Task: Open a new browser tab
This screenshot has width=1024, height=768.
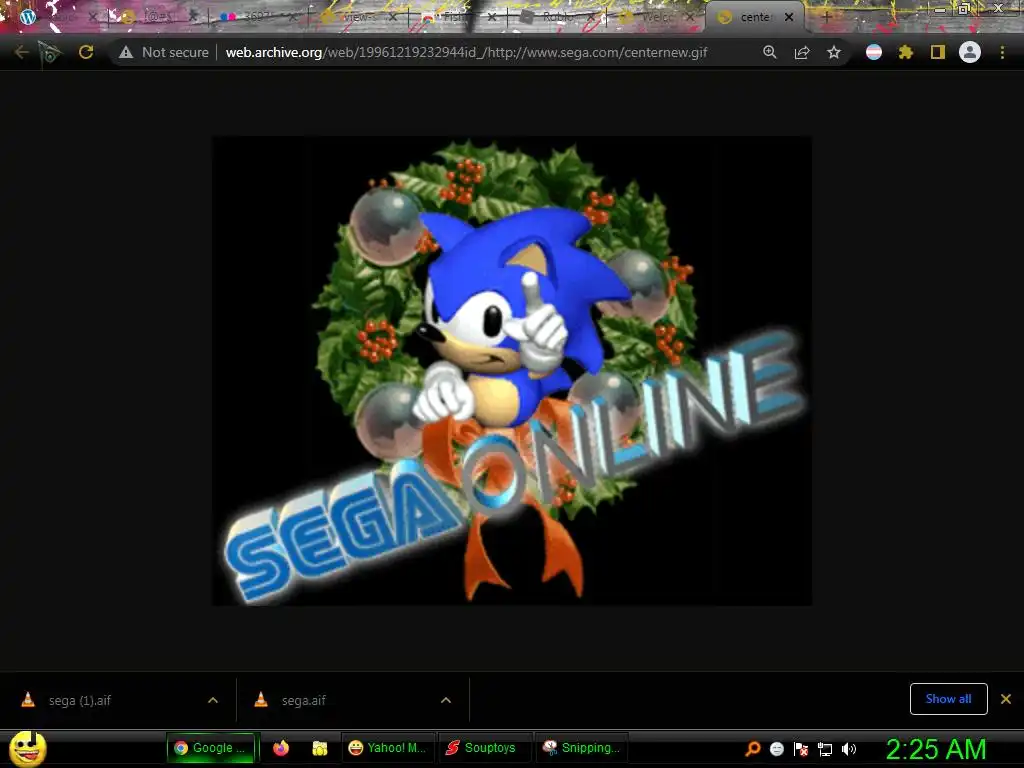Action: pyautogui.click(x=826, y=17)
